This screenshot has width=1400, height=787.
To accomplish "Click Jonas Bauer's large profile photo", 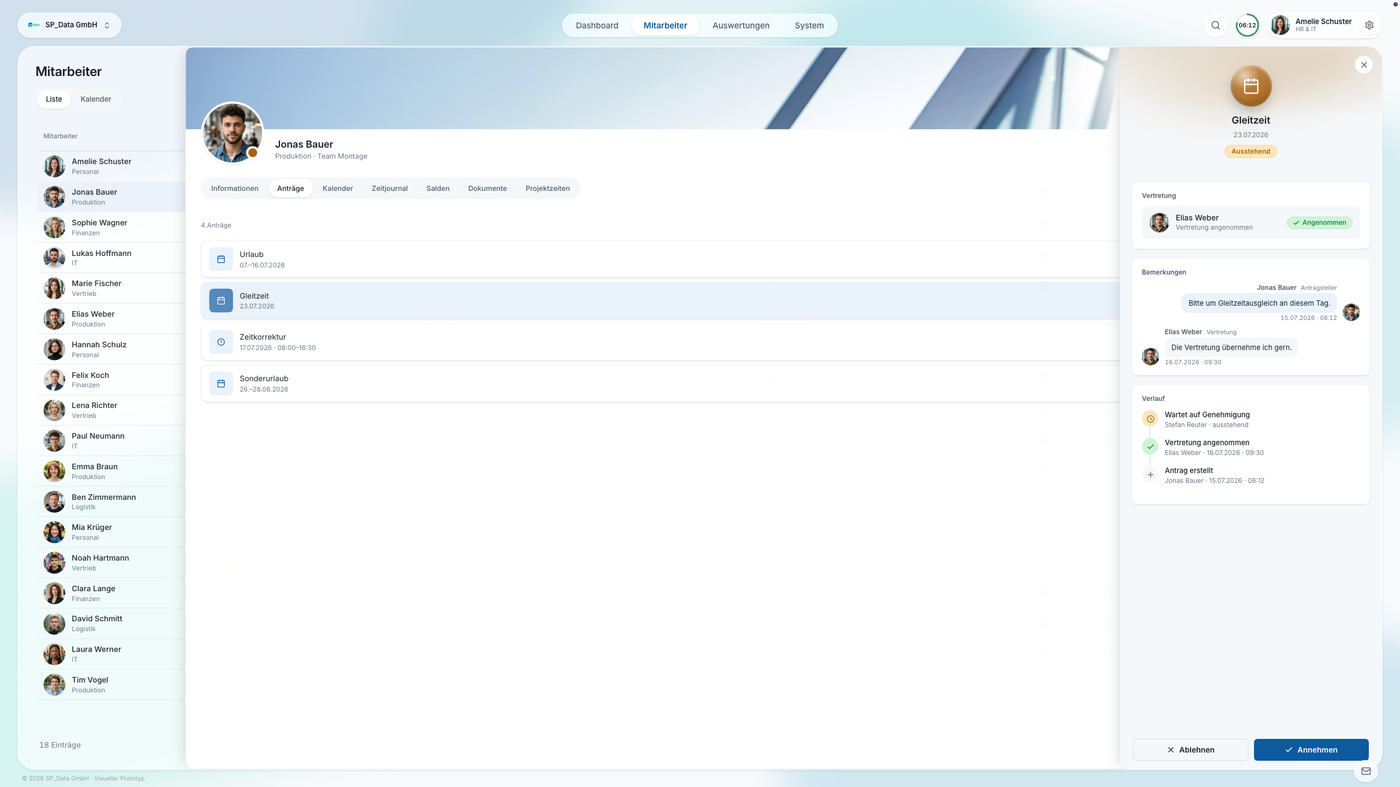I will [x=232, y=132].
